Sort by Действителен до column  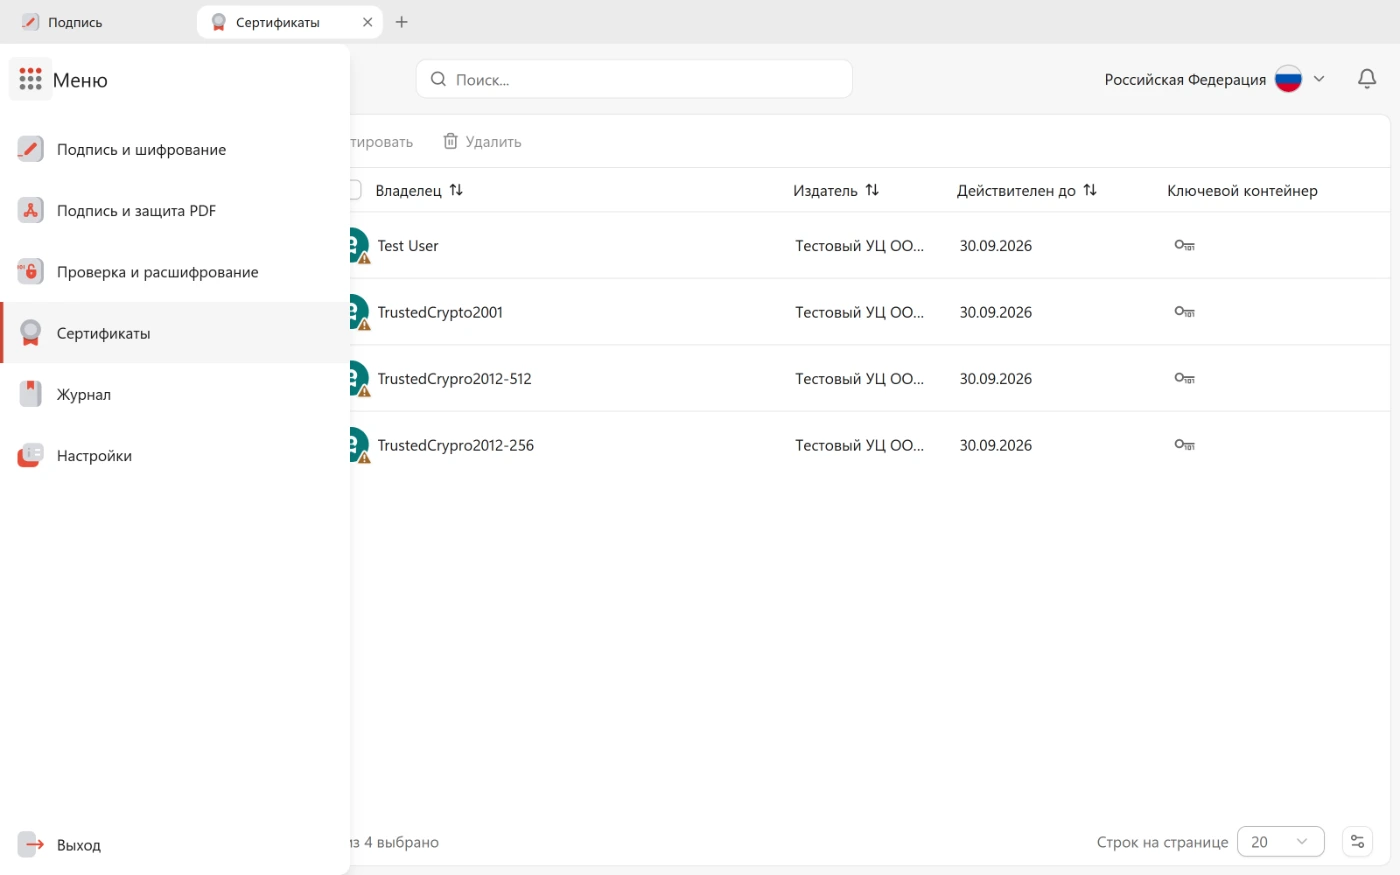tap(1090, 190)
